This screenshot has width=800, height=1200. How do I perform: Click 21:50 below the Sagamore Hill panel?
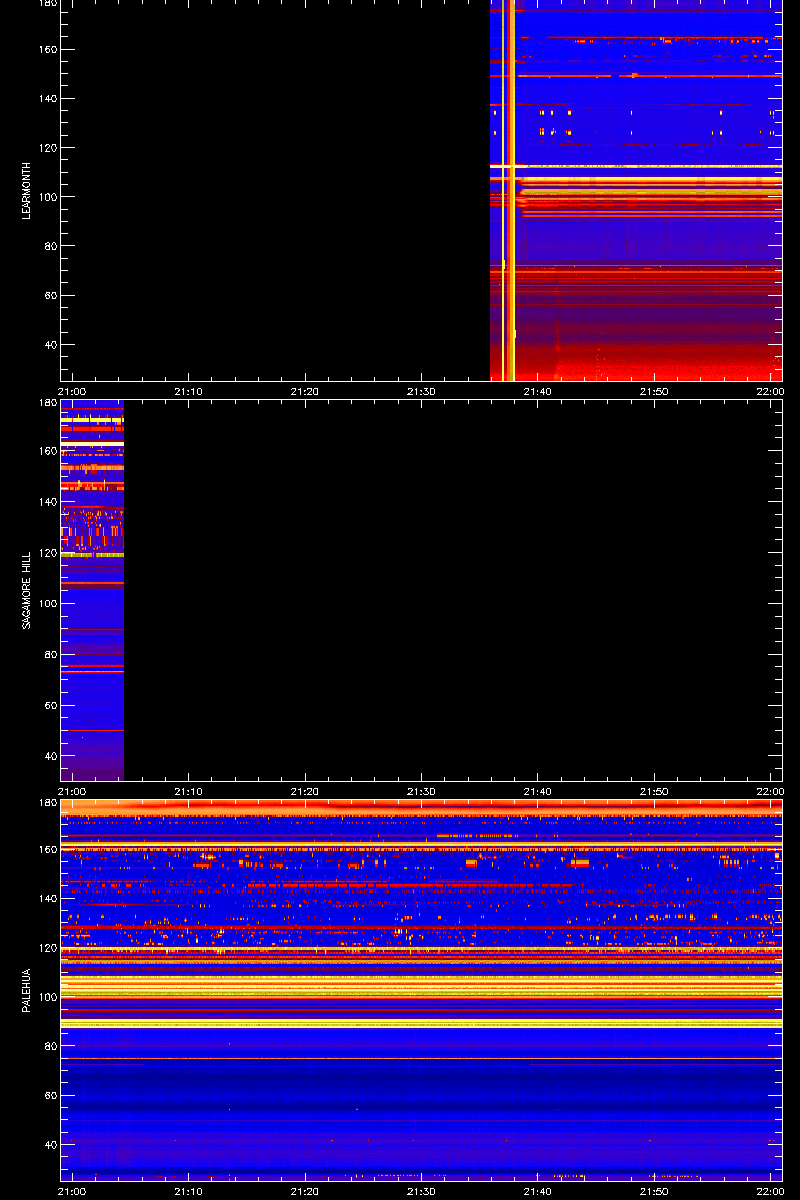coord(654,791)
